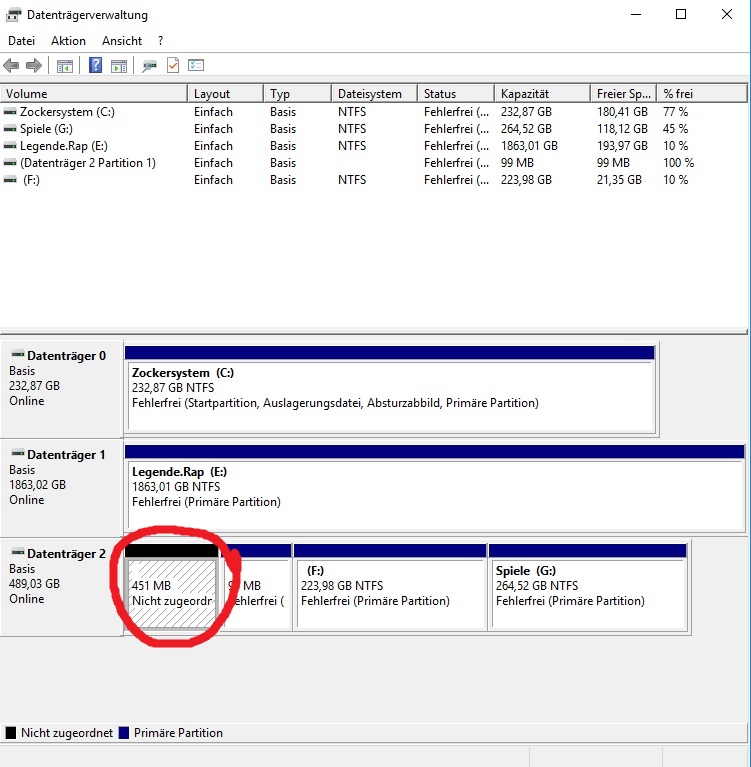Click drive icon beside Datenträger 2 Partition 1
Image resolution: width=751 pixels, height=767 pixels.
[x=10, y=163]
